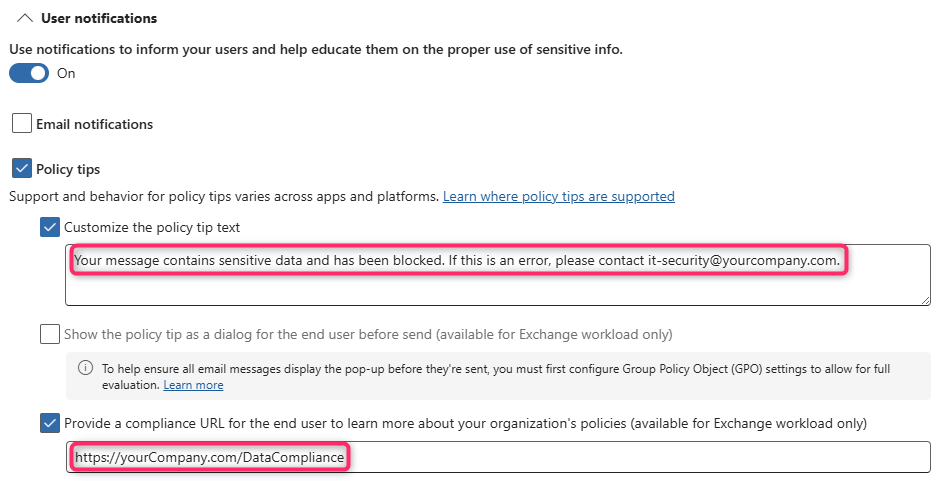
Task: Uncheck the Policy tips checkbox
Action: pyautogui.click(x=22, y=169)
